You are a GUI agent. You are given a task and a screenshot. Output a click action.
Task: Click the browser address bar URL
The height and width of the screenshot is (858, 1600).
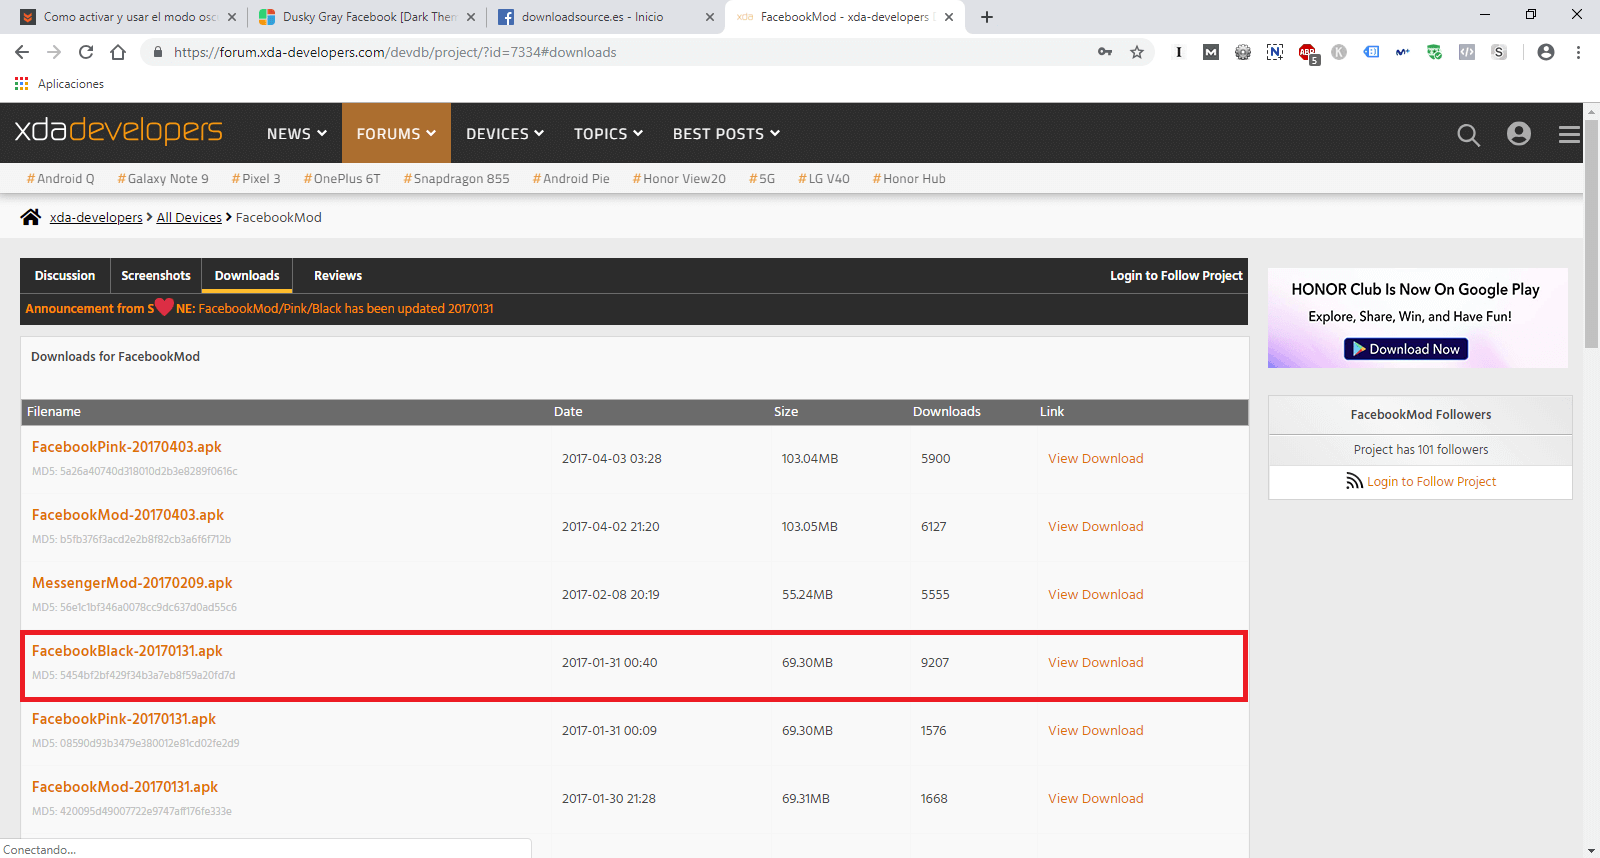click(x=395, y=52)
